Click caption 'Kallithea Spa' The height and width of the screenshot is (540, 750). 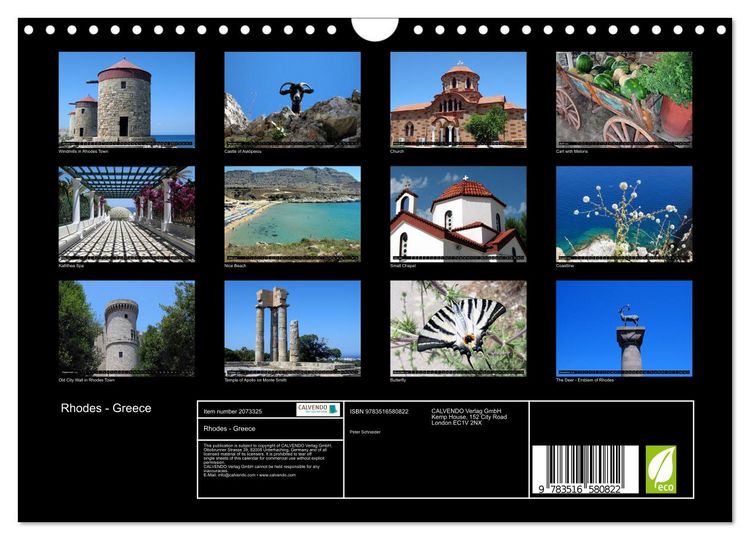(x=71, y=265)
